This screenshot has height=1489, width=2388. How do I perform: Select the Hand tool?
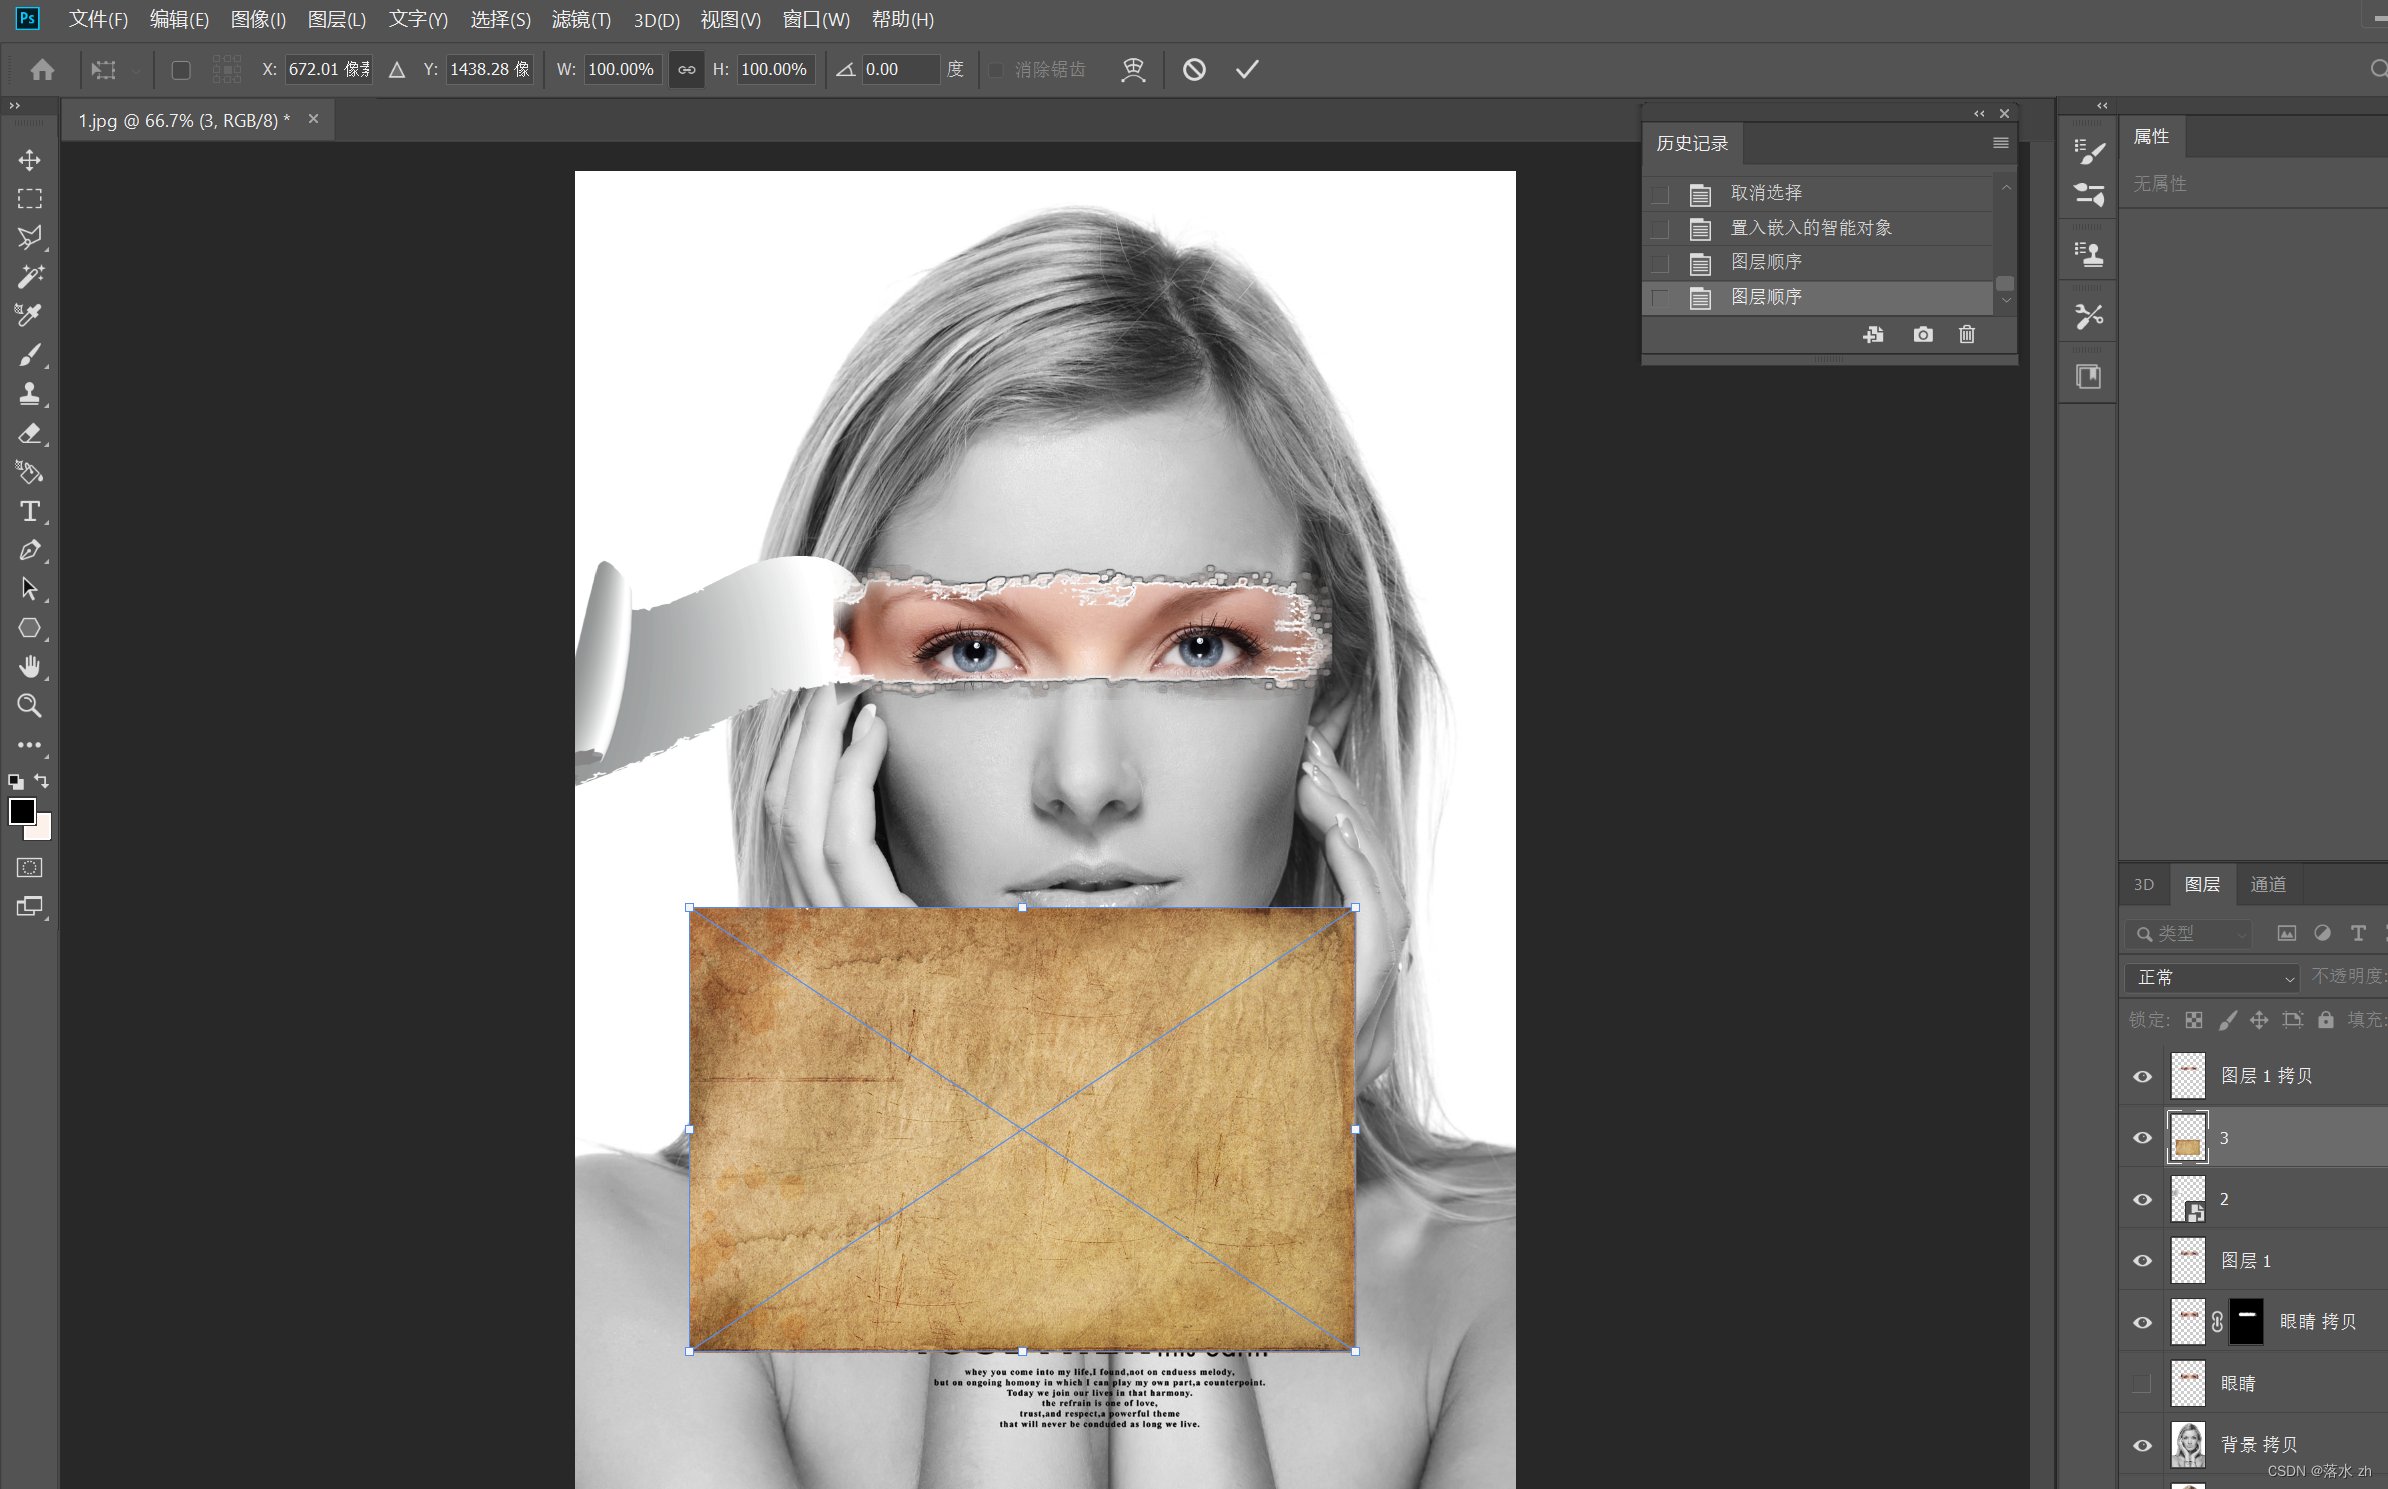(30, 667)
